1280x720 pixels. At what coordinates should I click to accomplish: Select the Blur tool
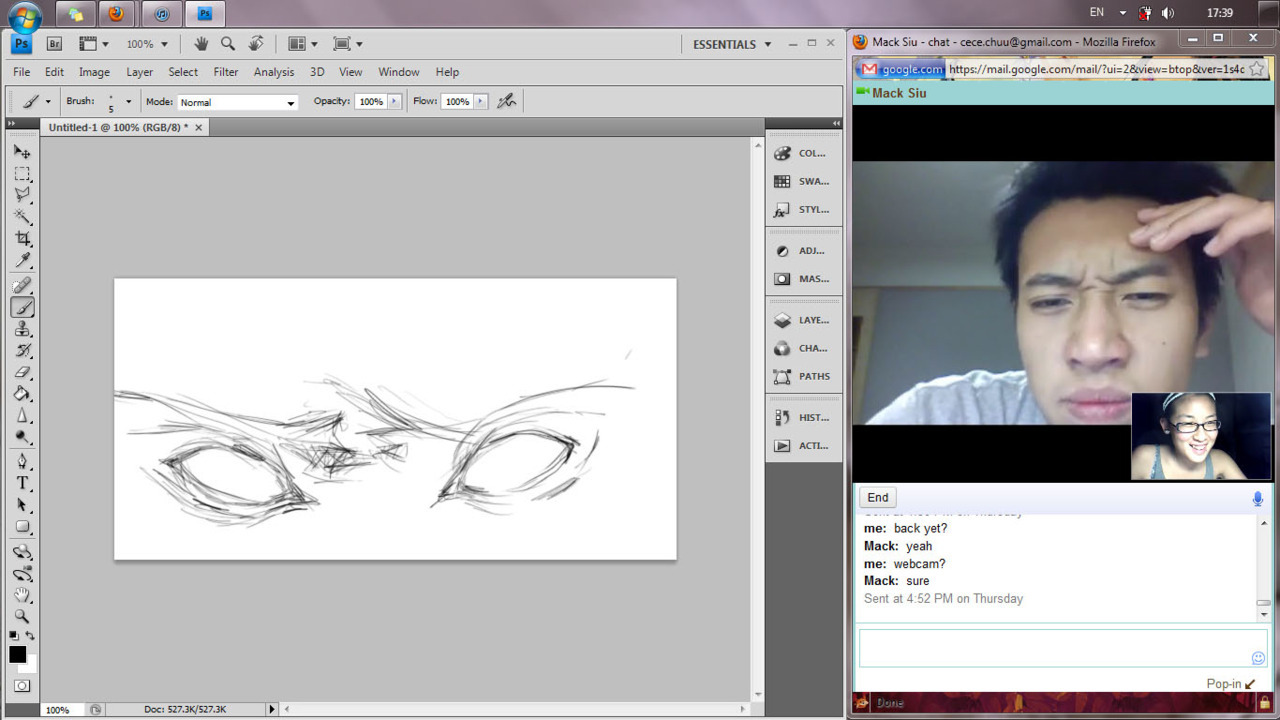pos(22,416)
